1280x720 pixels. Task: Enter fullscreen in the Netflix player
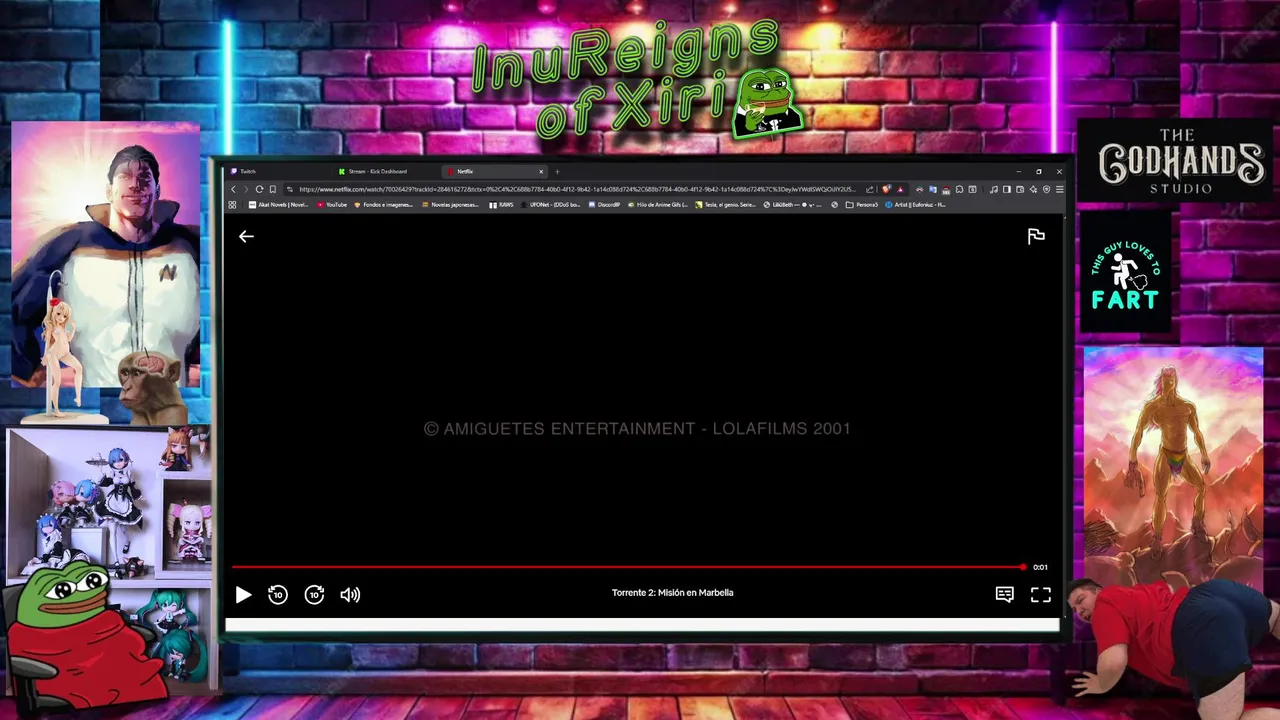[x=1041, y=594]
